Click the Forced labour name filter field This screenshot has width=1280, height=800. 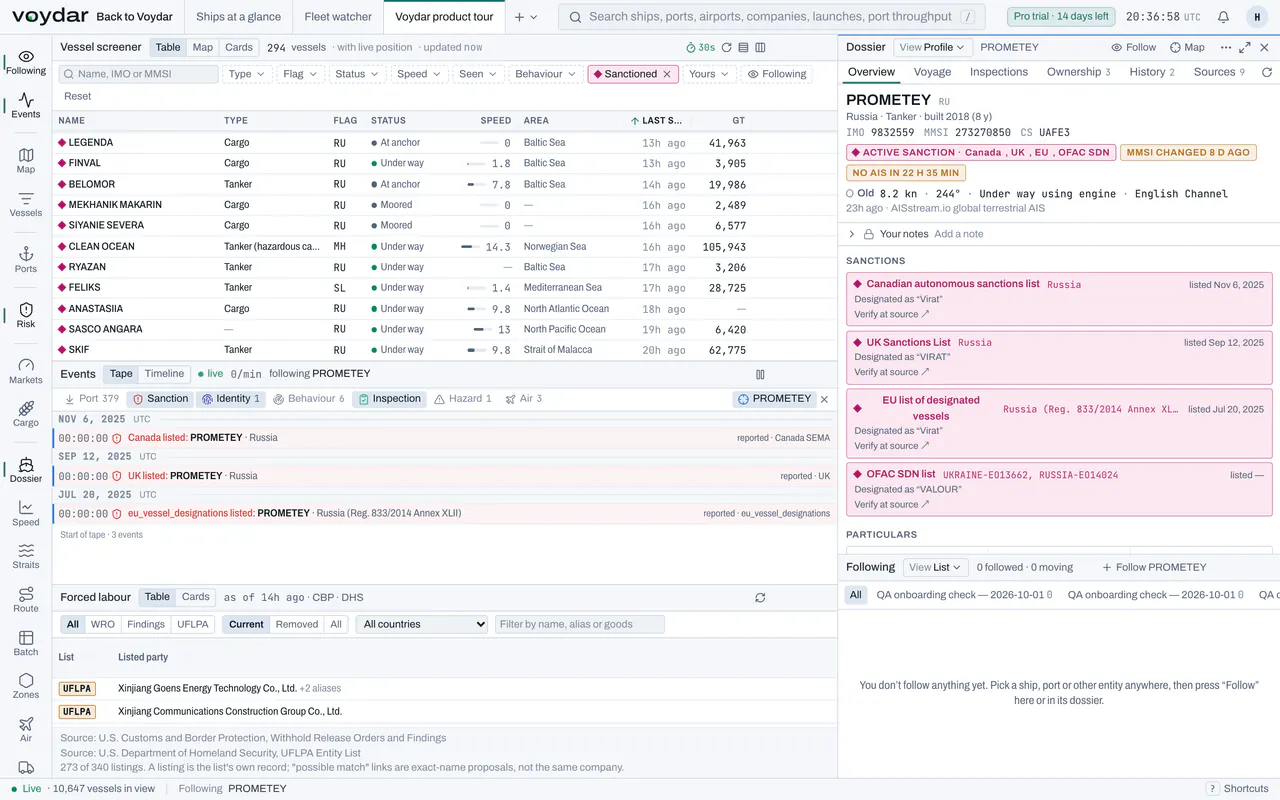pos(580,624)
